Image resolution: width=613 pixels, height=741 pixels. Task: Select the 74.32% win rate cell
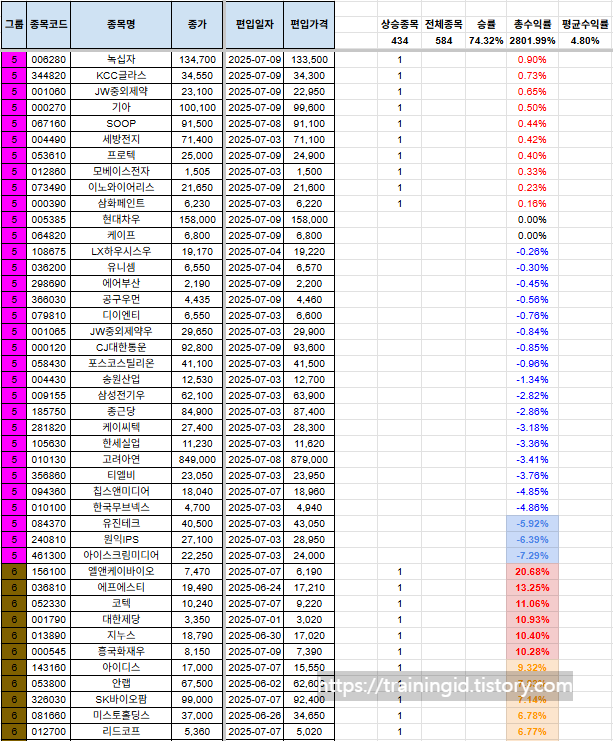[486, 41]
